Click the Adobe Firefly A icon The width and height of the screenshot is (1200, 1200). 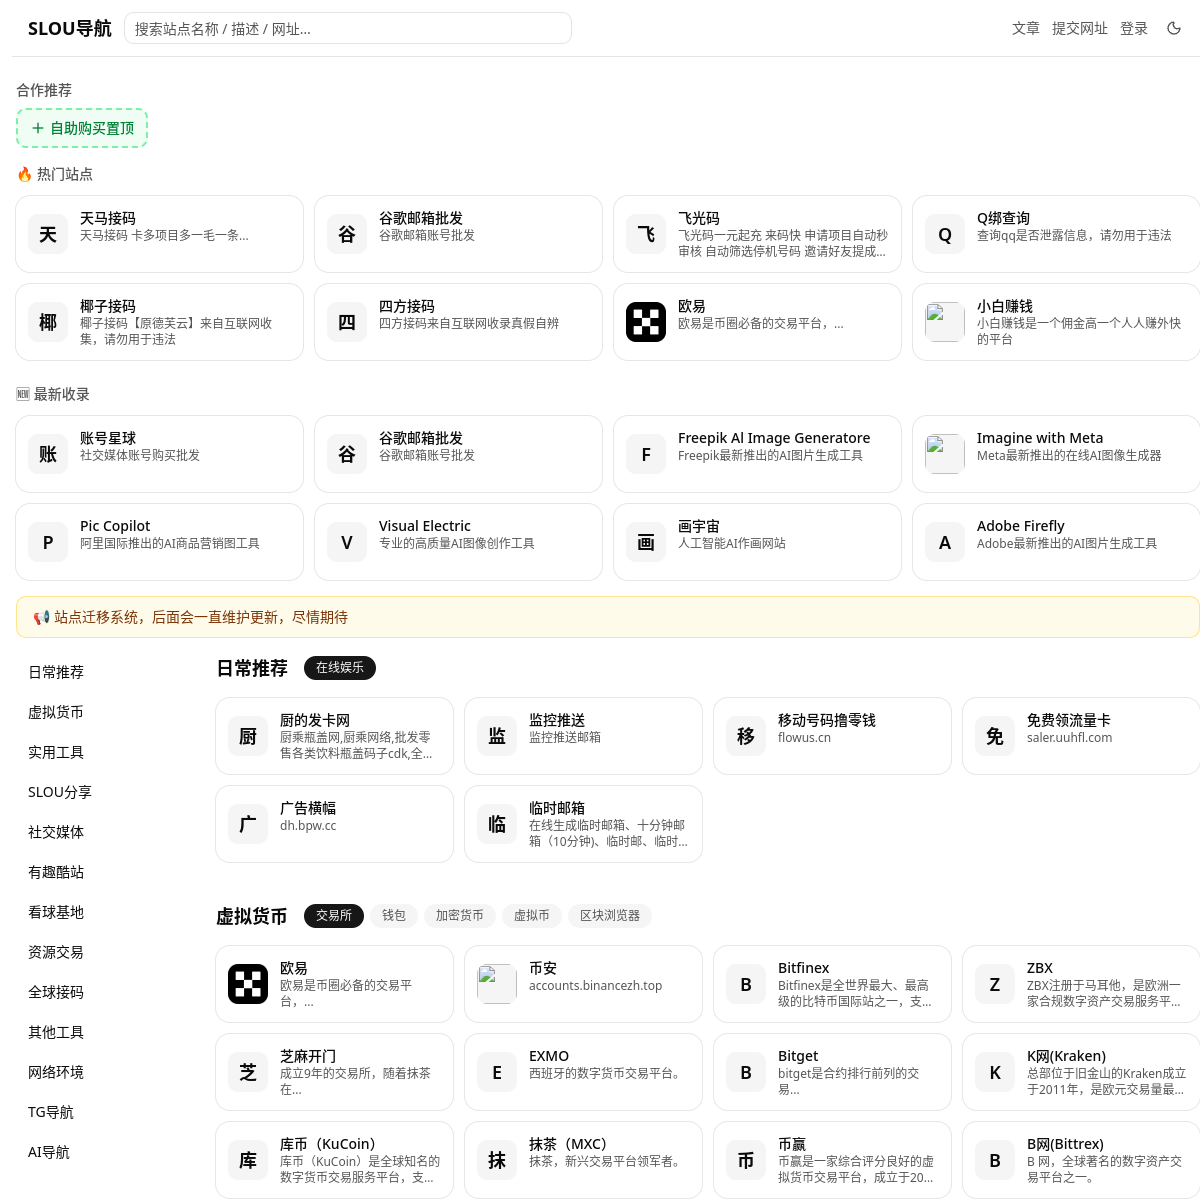[945, 542]
